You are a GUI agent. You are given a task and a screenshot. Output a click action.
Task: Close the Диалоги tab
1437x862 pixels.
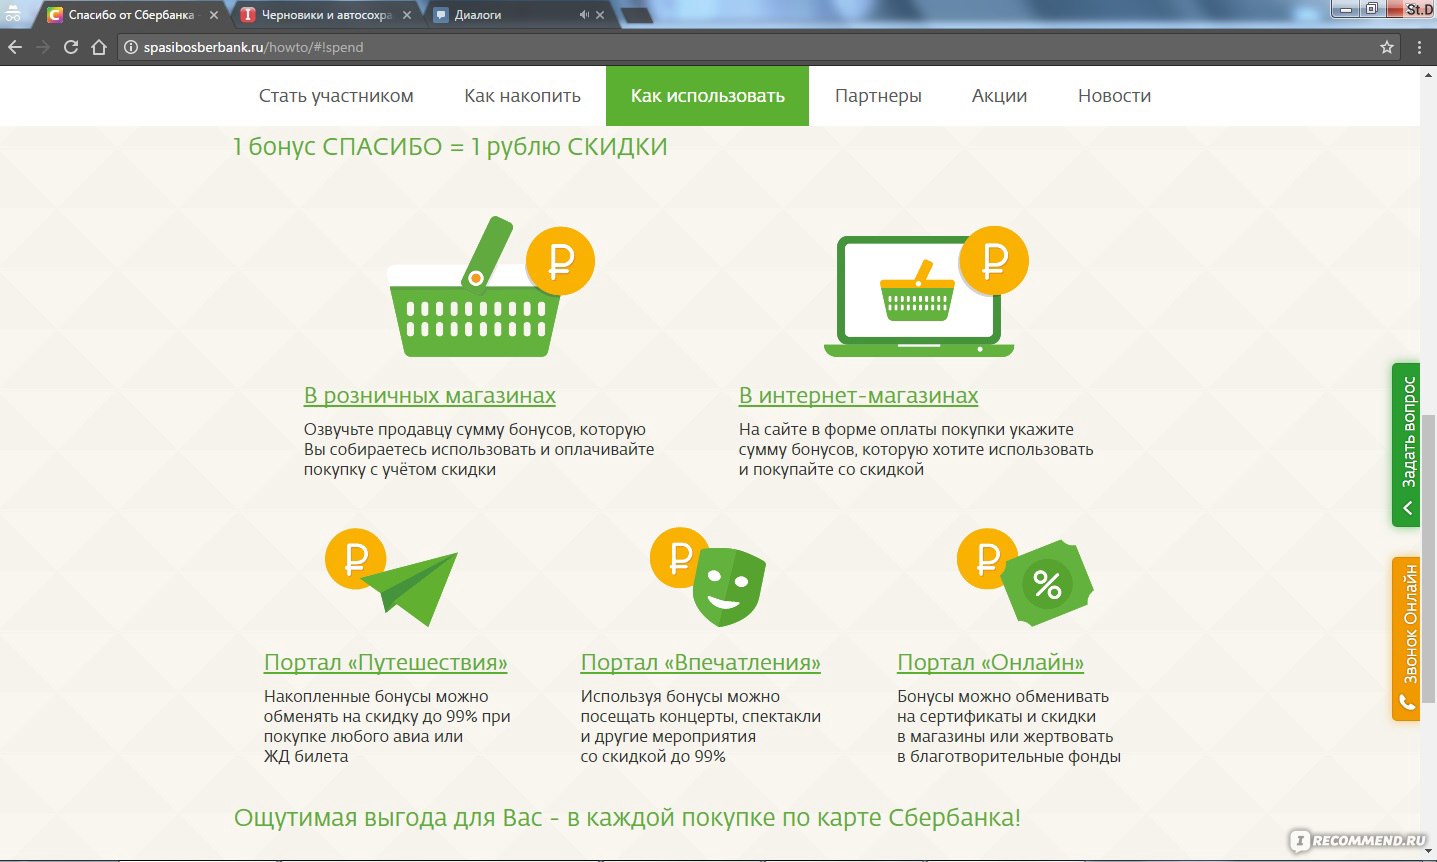(x=600, y=15)
